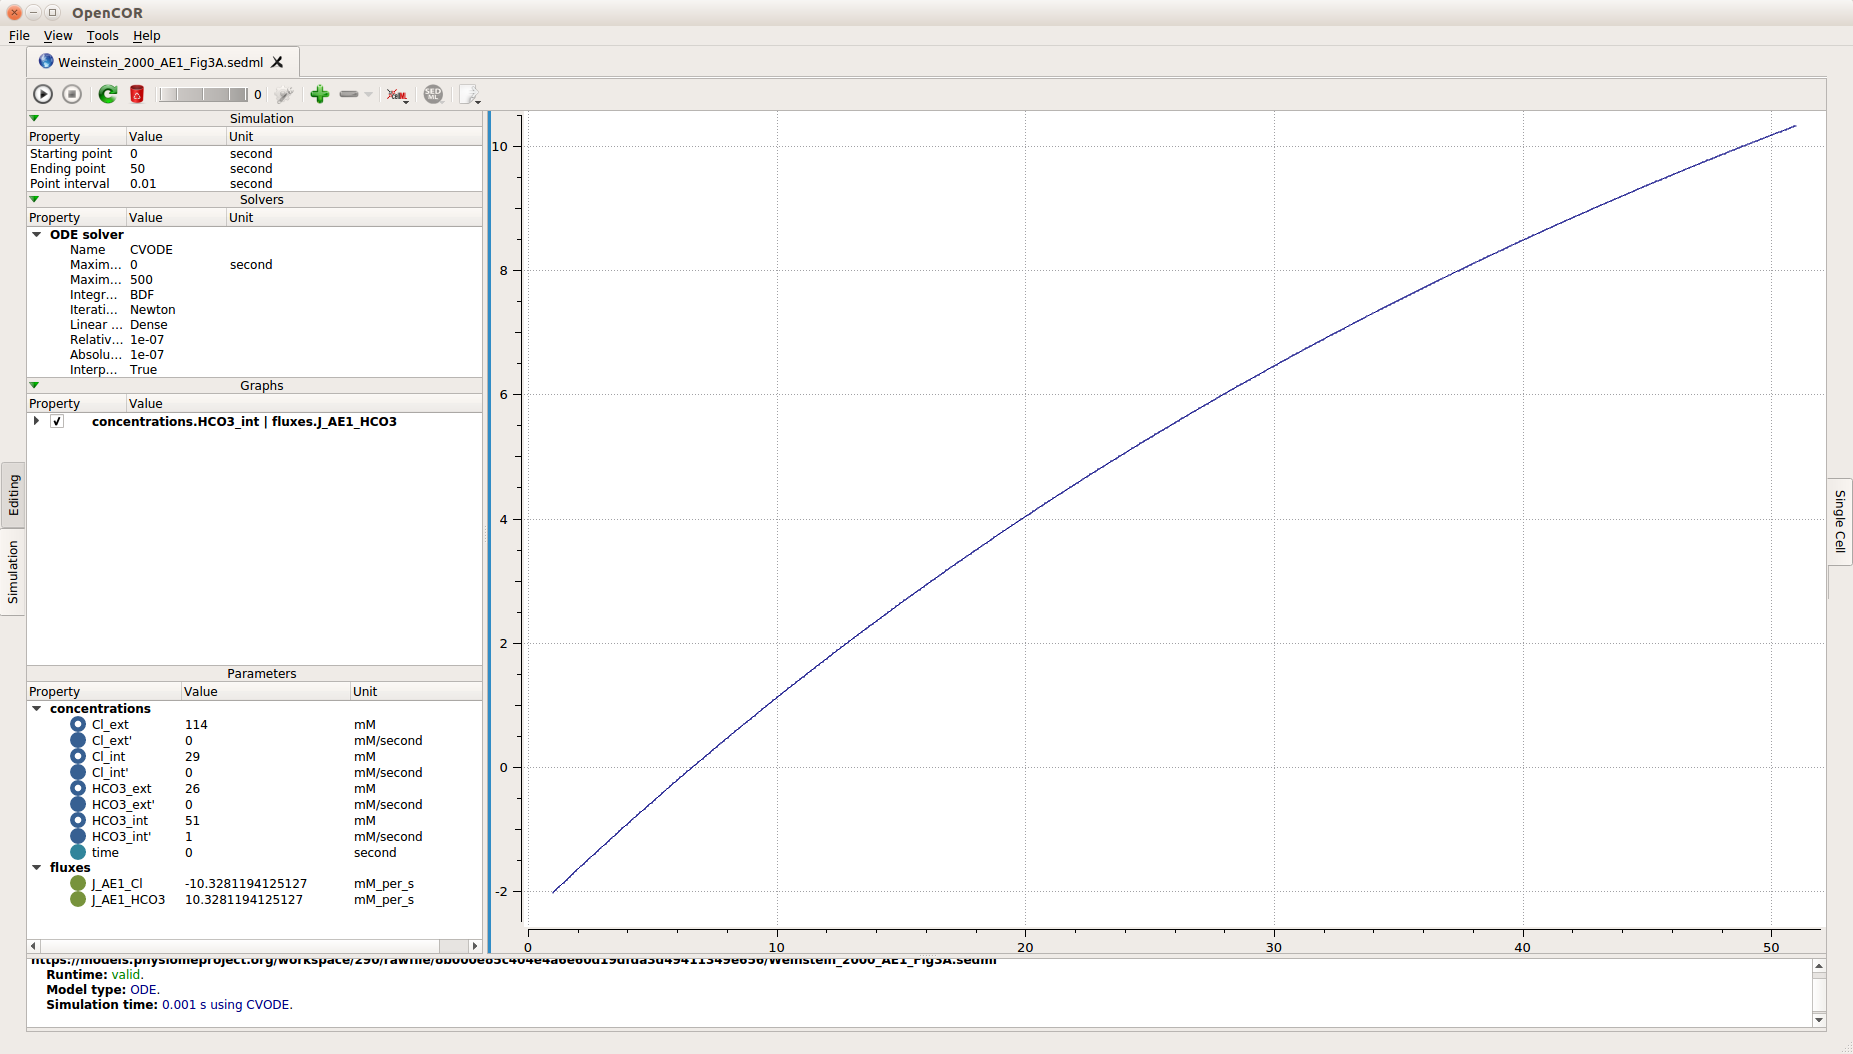Collapse the concentrations parameter group
1853x1054 pixels.
(x=37, y=708)
